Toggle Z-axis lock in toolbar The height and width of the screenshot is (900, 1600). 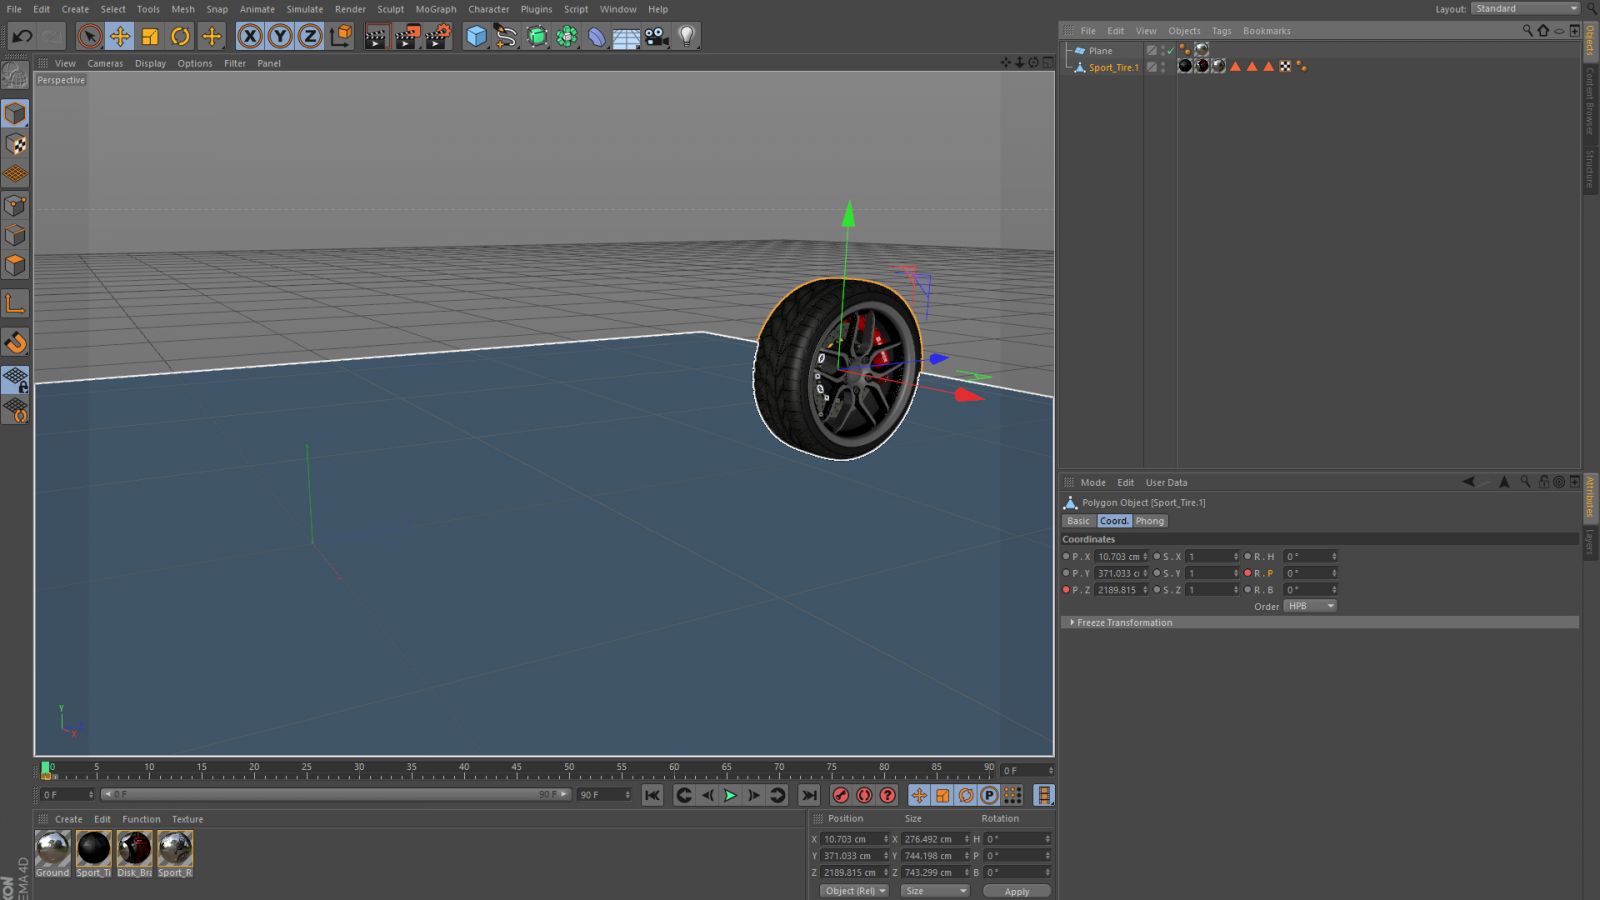coord(310,37)
